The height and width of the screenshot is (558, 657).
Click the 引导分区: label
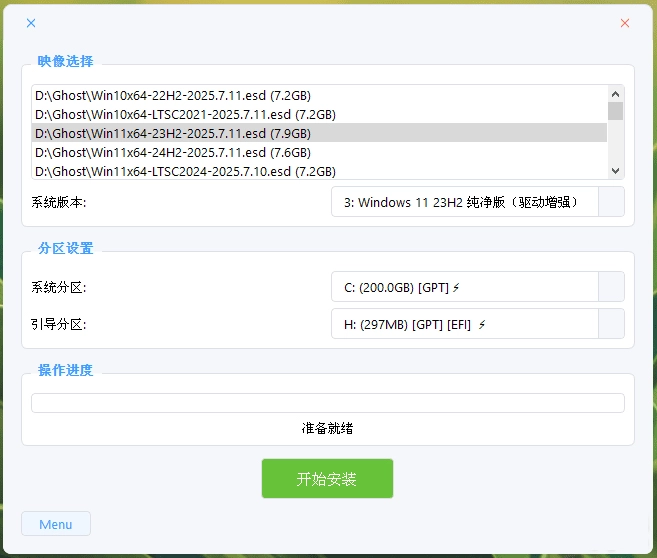(59, 324)
